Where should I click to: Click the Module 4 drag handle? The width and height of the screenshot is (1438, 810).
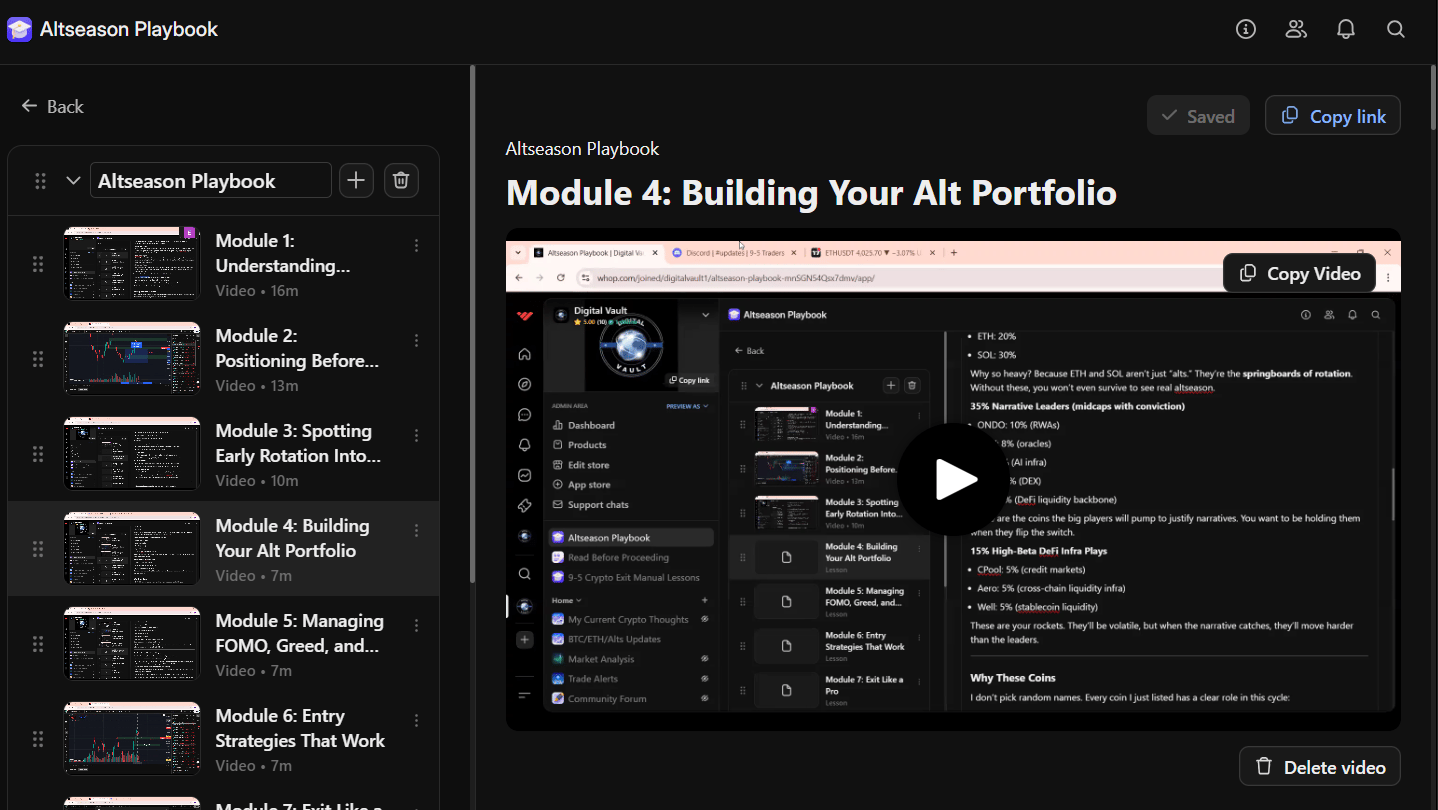click(38, 549)
